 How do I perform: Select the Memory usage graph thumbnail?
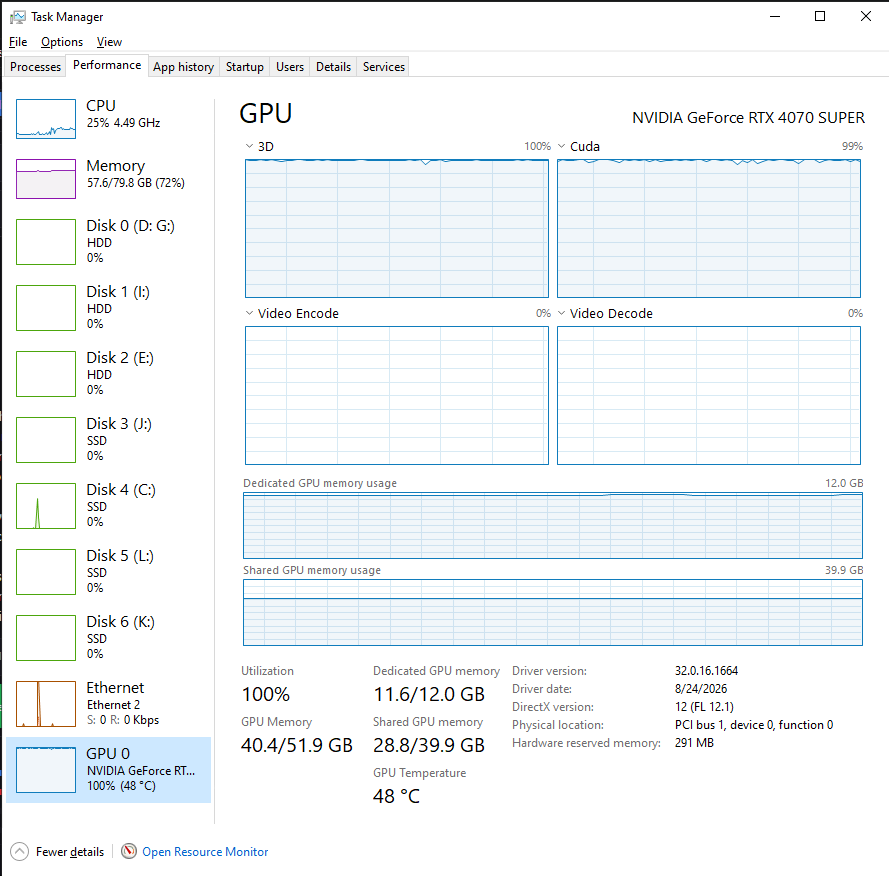pos(46,179)
